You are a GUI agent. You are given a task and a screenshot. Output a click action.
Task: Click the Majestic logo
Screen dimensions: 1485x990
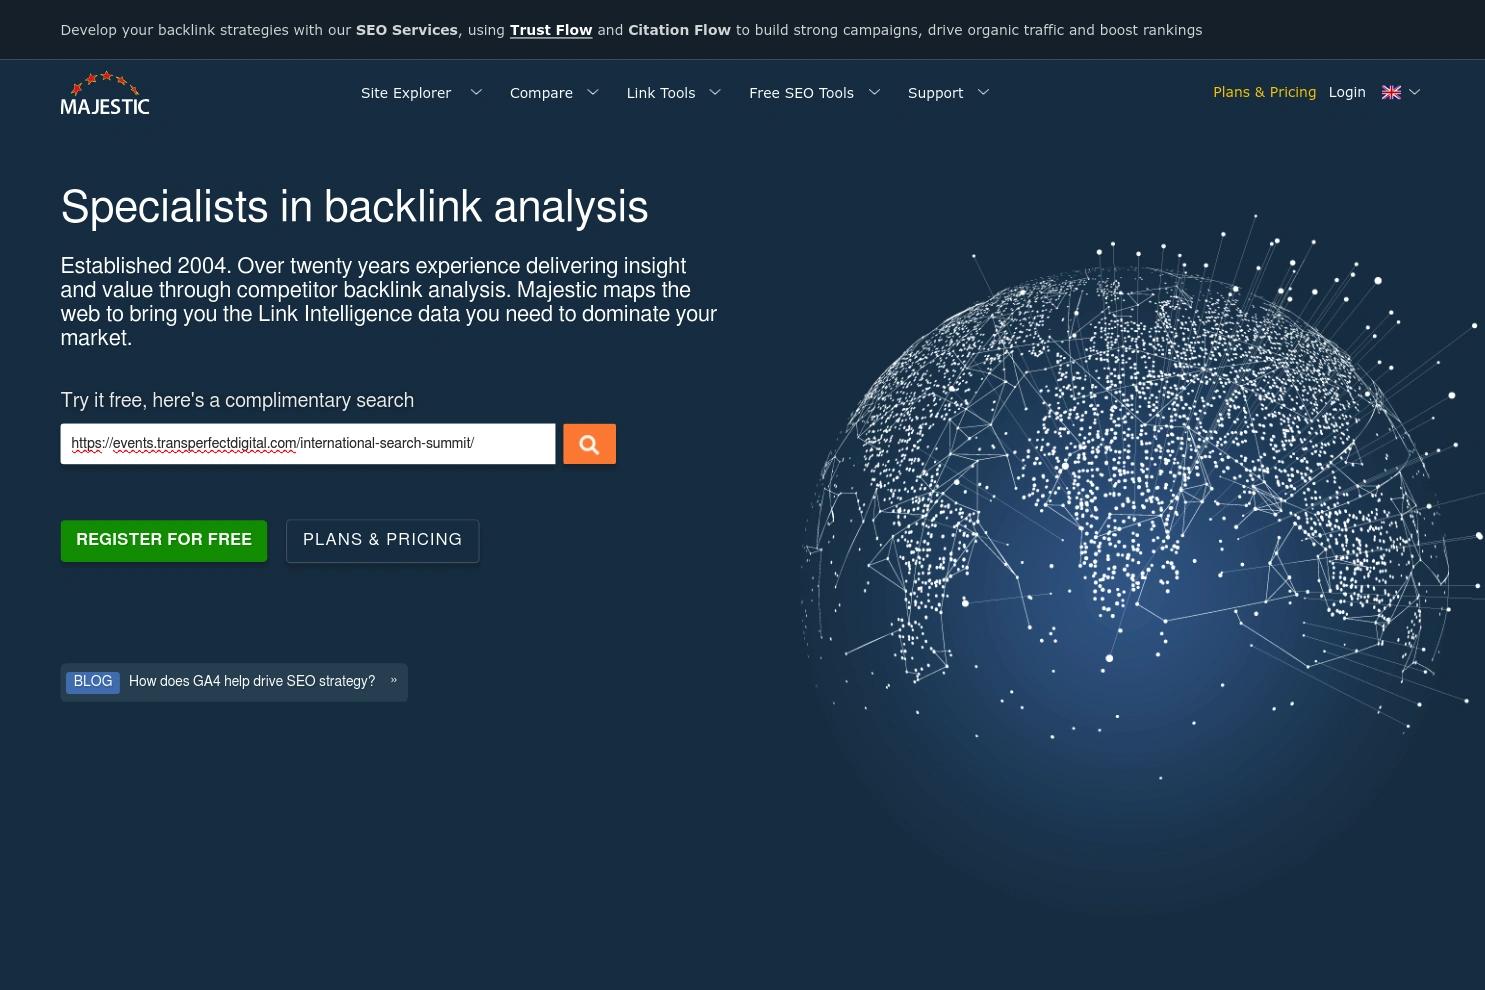pos(105,93)
